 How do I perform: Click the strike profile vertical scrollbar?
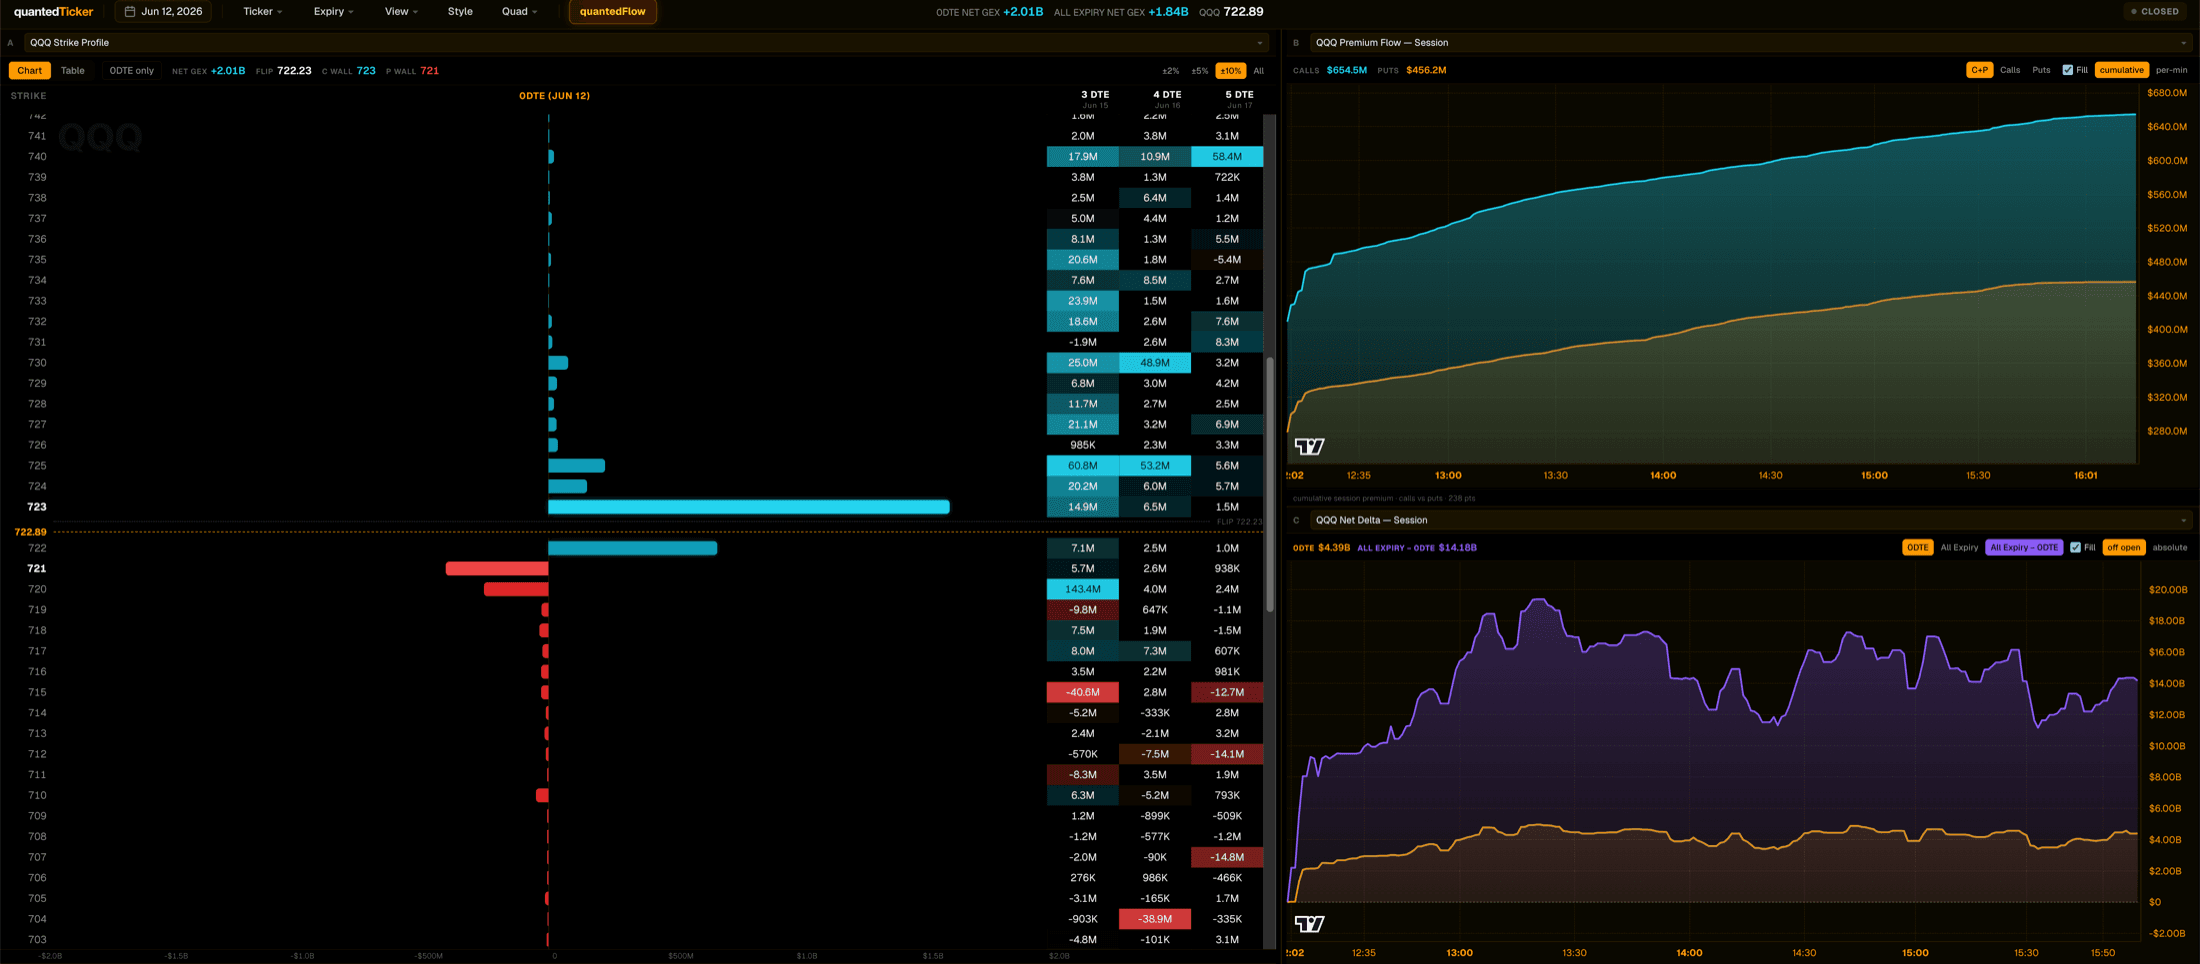pyautogui.click(x=1270, y=484)
